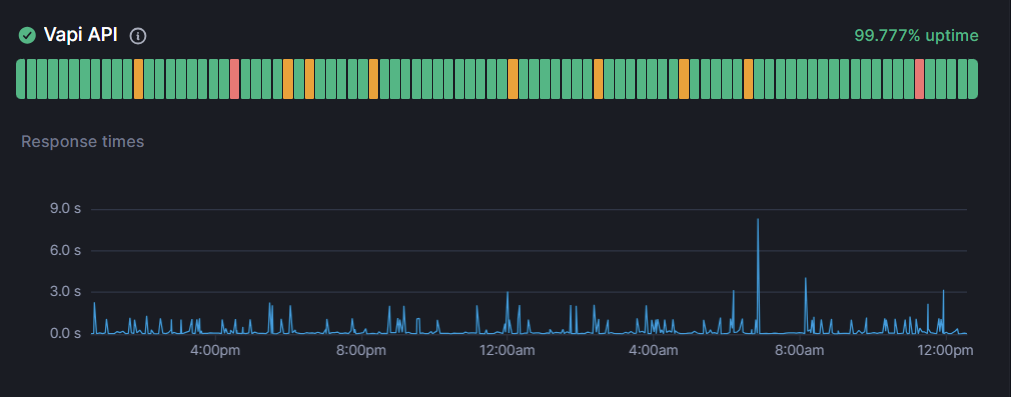Click the 8:00pm time axis label

coord(362,351)
